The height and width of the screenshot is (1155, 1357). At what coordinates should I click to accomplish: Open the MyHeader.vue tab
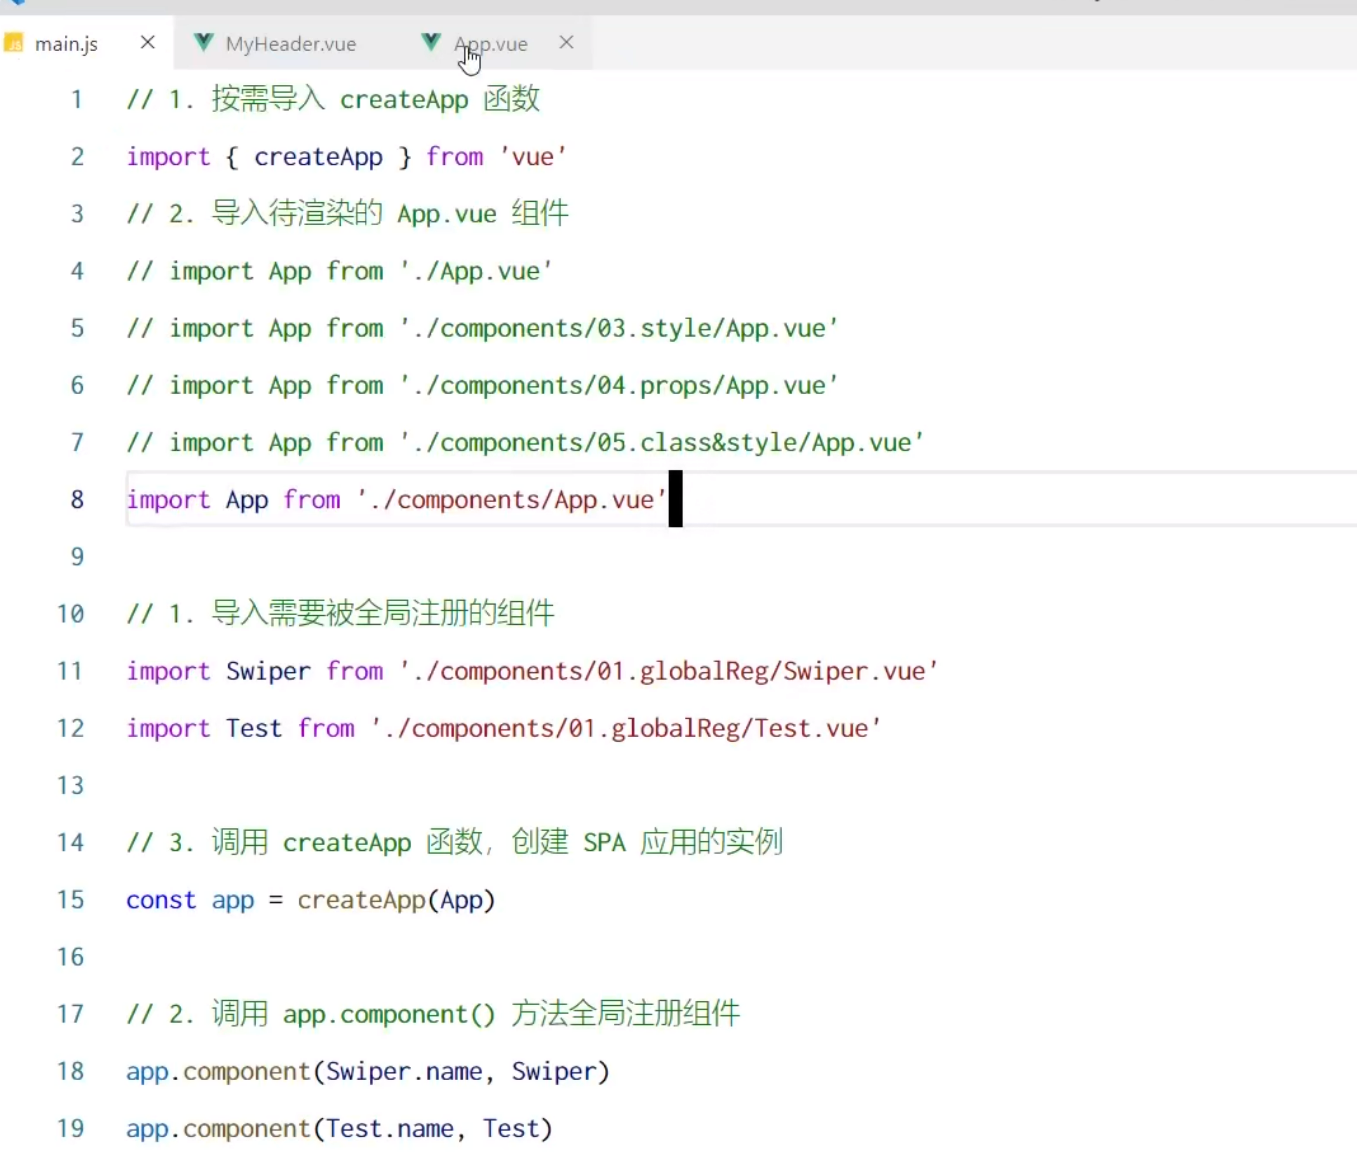pos(291,44)
